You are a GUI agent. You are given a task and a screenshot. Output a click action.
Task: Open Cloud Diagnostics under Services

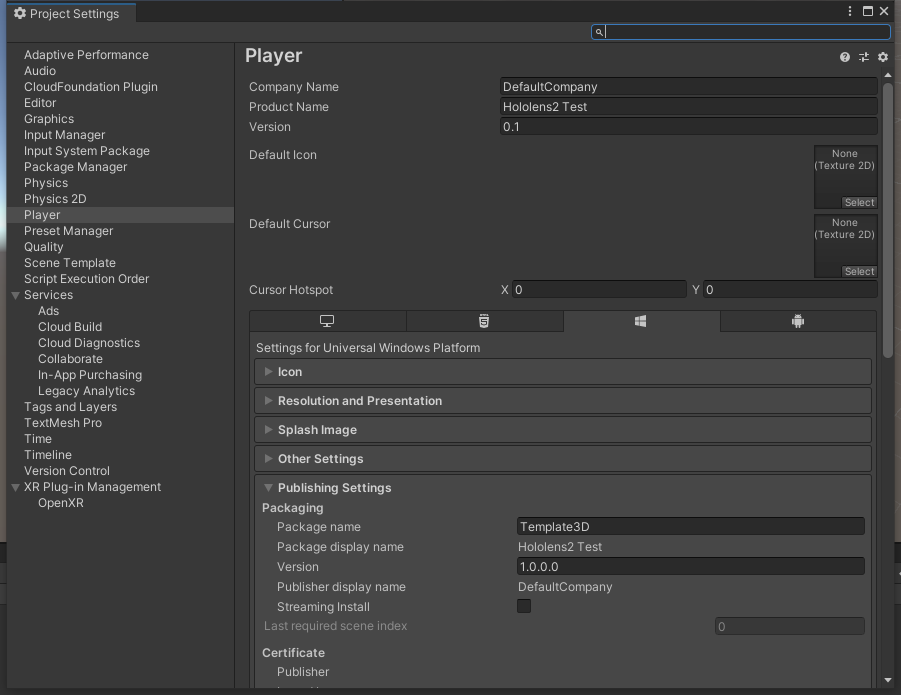89,343
